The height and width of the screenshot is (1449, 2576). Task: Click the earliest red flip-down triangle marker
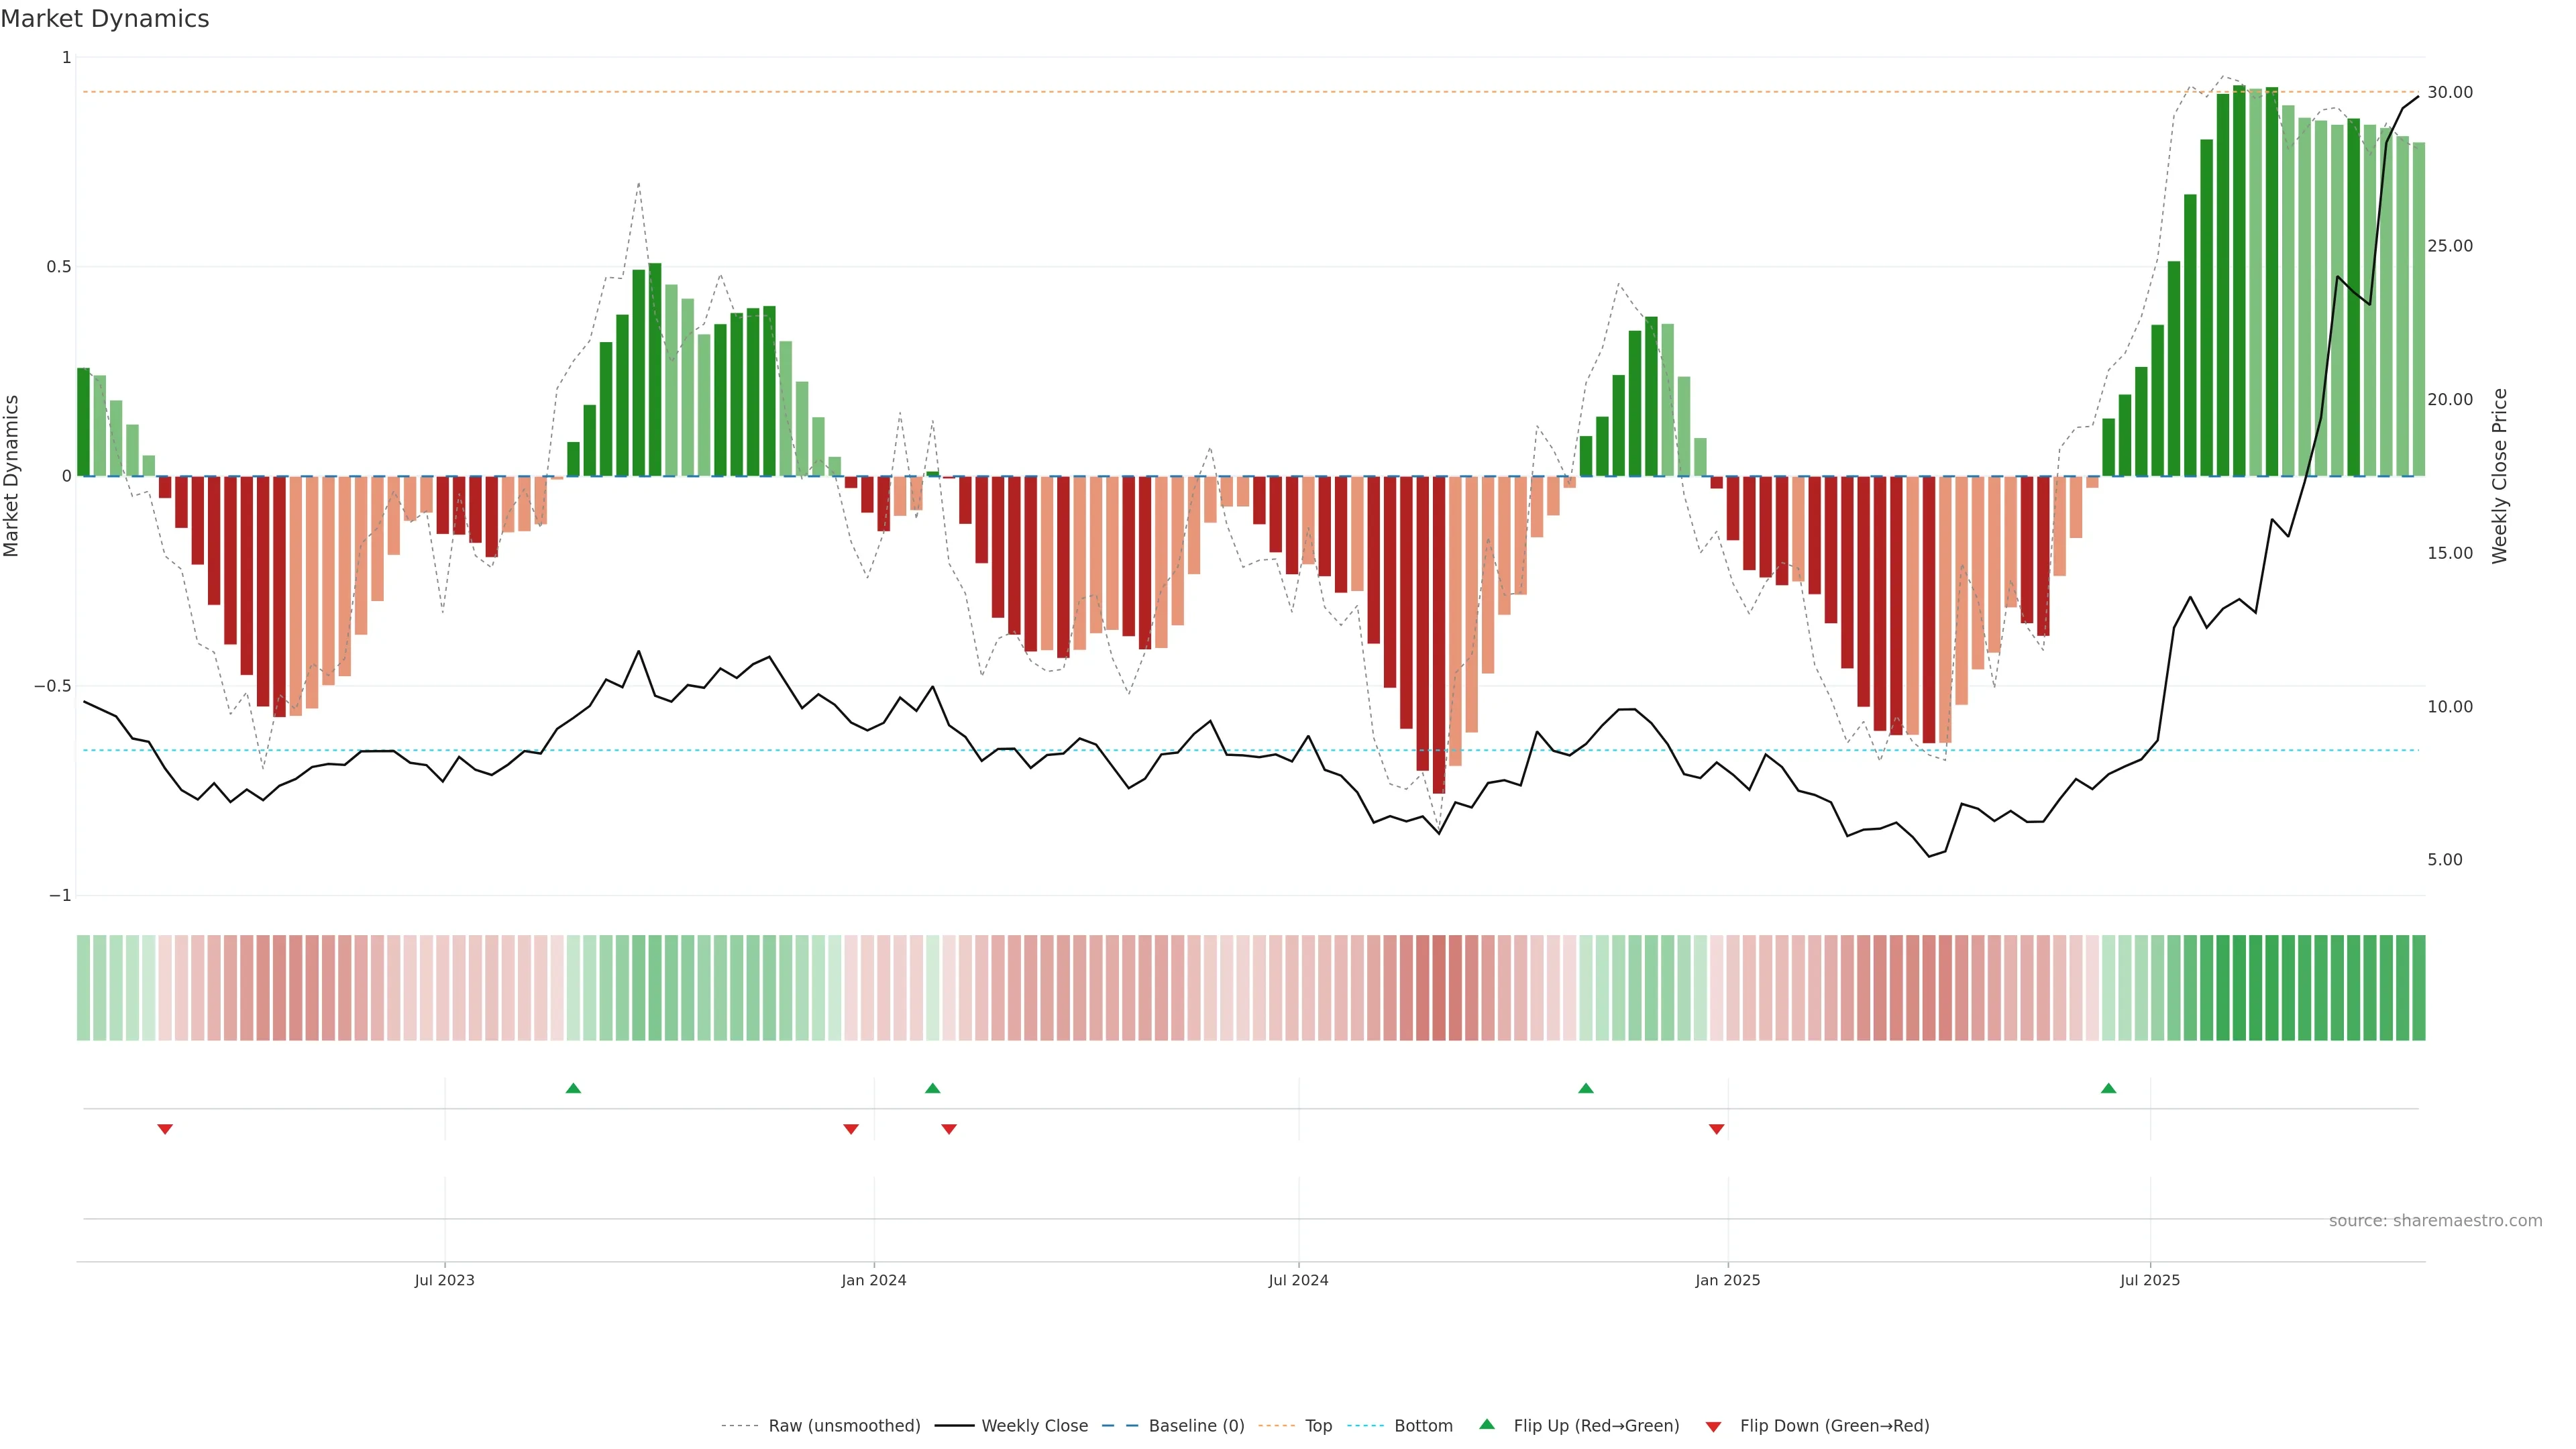pos(165,1129)
